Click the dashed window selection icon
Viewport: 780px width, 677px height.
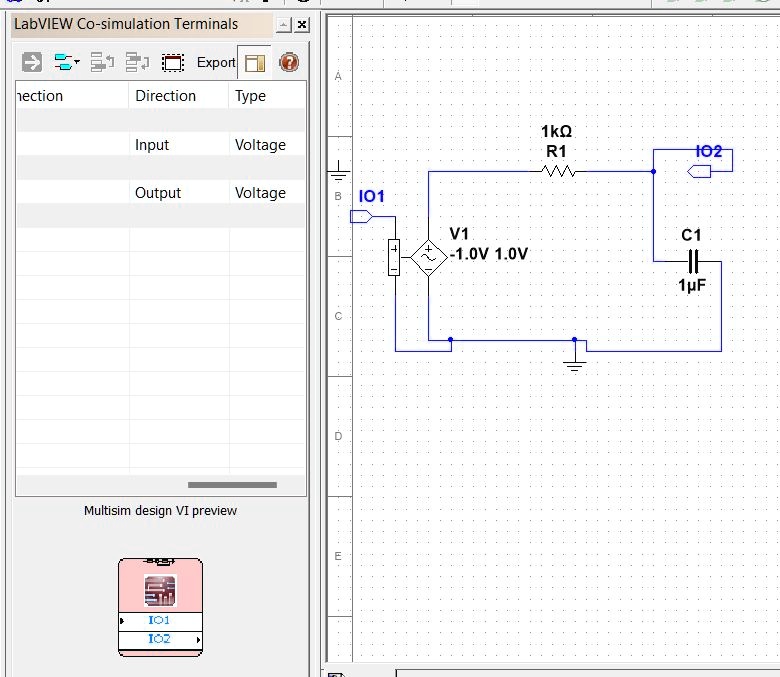pyautogui.click(x=173, y=63)
